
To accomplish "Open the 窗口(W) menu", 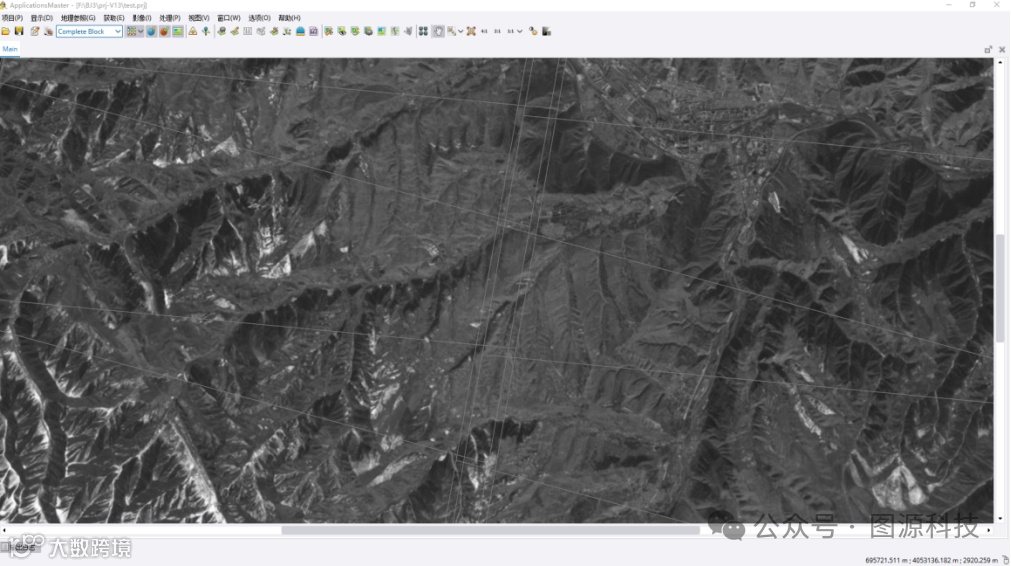I will tap(229, 18).
